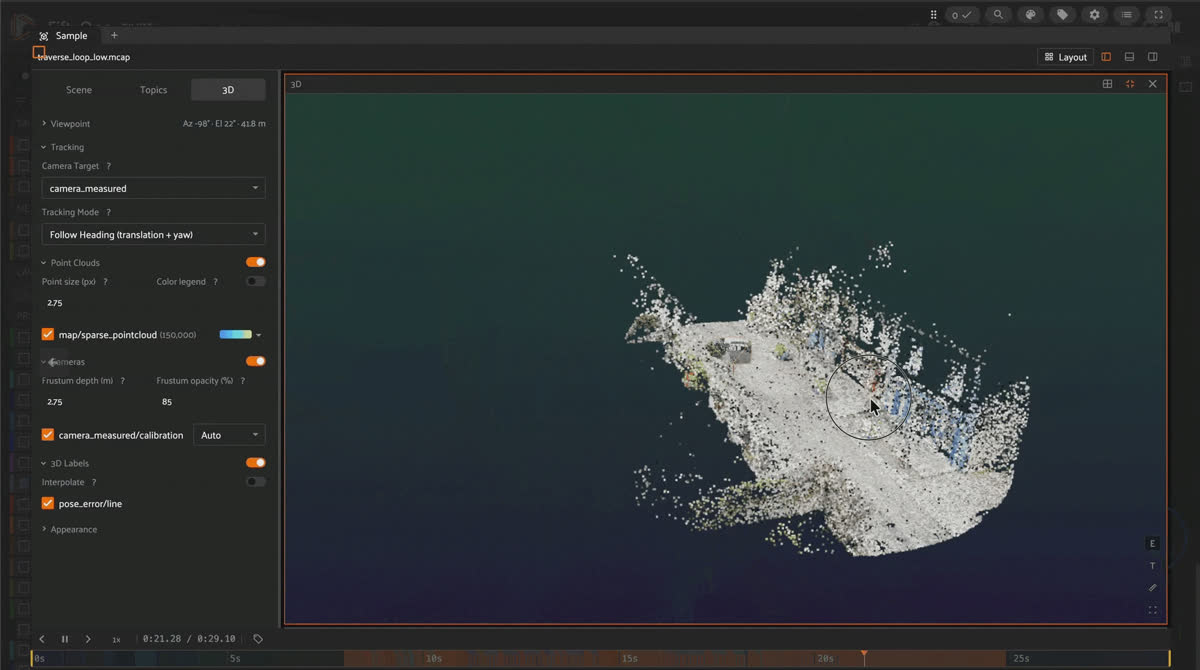This screenshot has width=1200, height=670.
Task: Open the Camera Target dropdown
Action: click(x=153, y=188)
